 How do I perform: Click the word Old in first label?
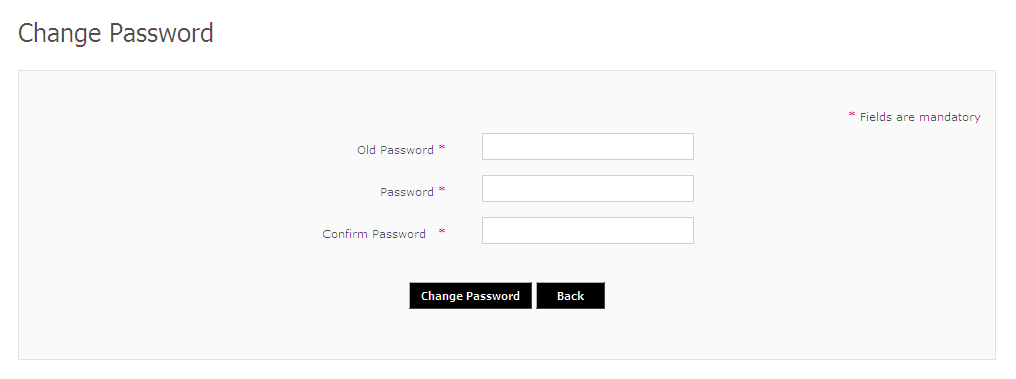pos(366,150)
